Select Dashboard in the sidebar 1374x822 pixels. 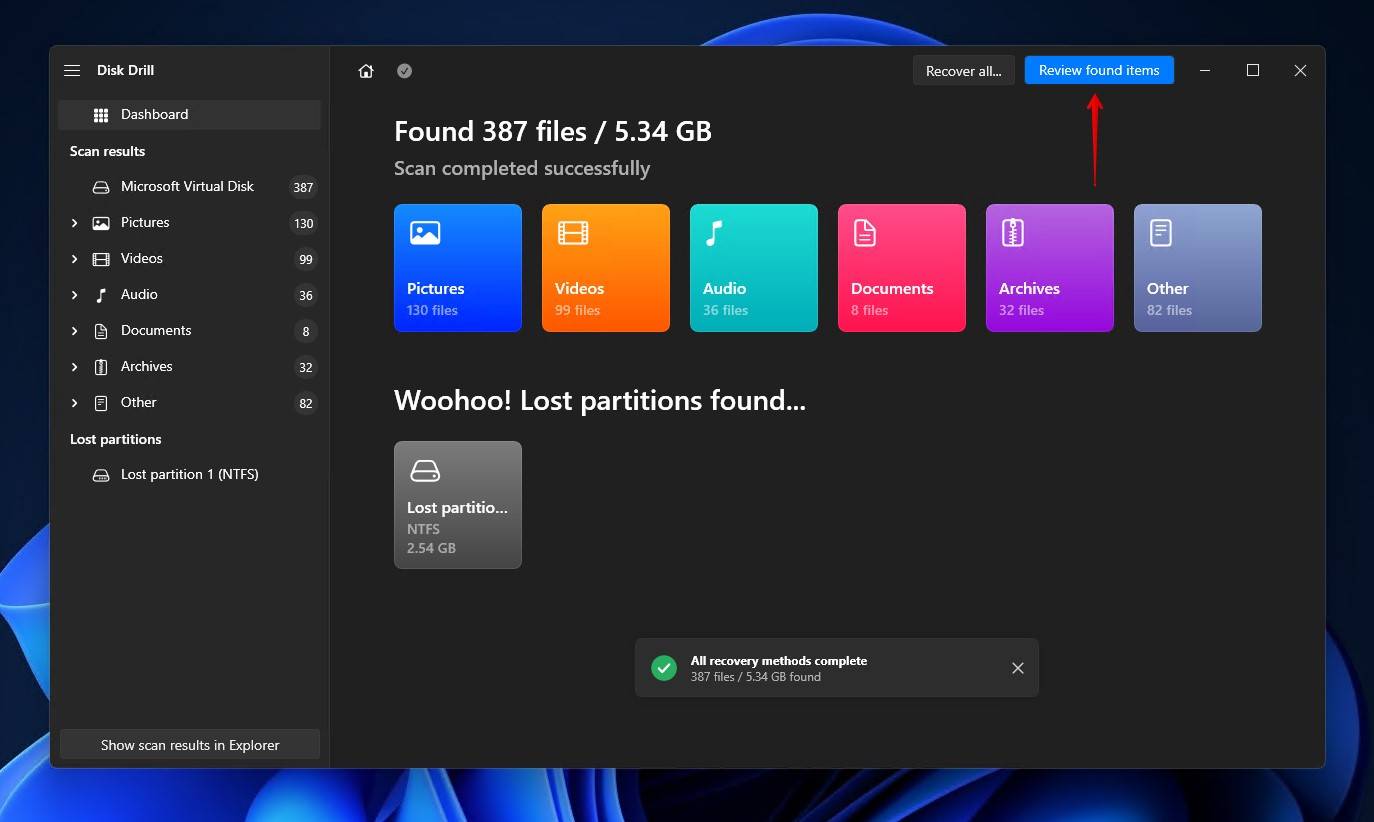pyautogui.click(x=189, y=115)
